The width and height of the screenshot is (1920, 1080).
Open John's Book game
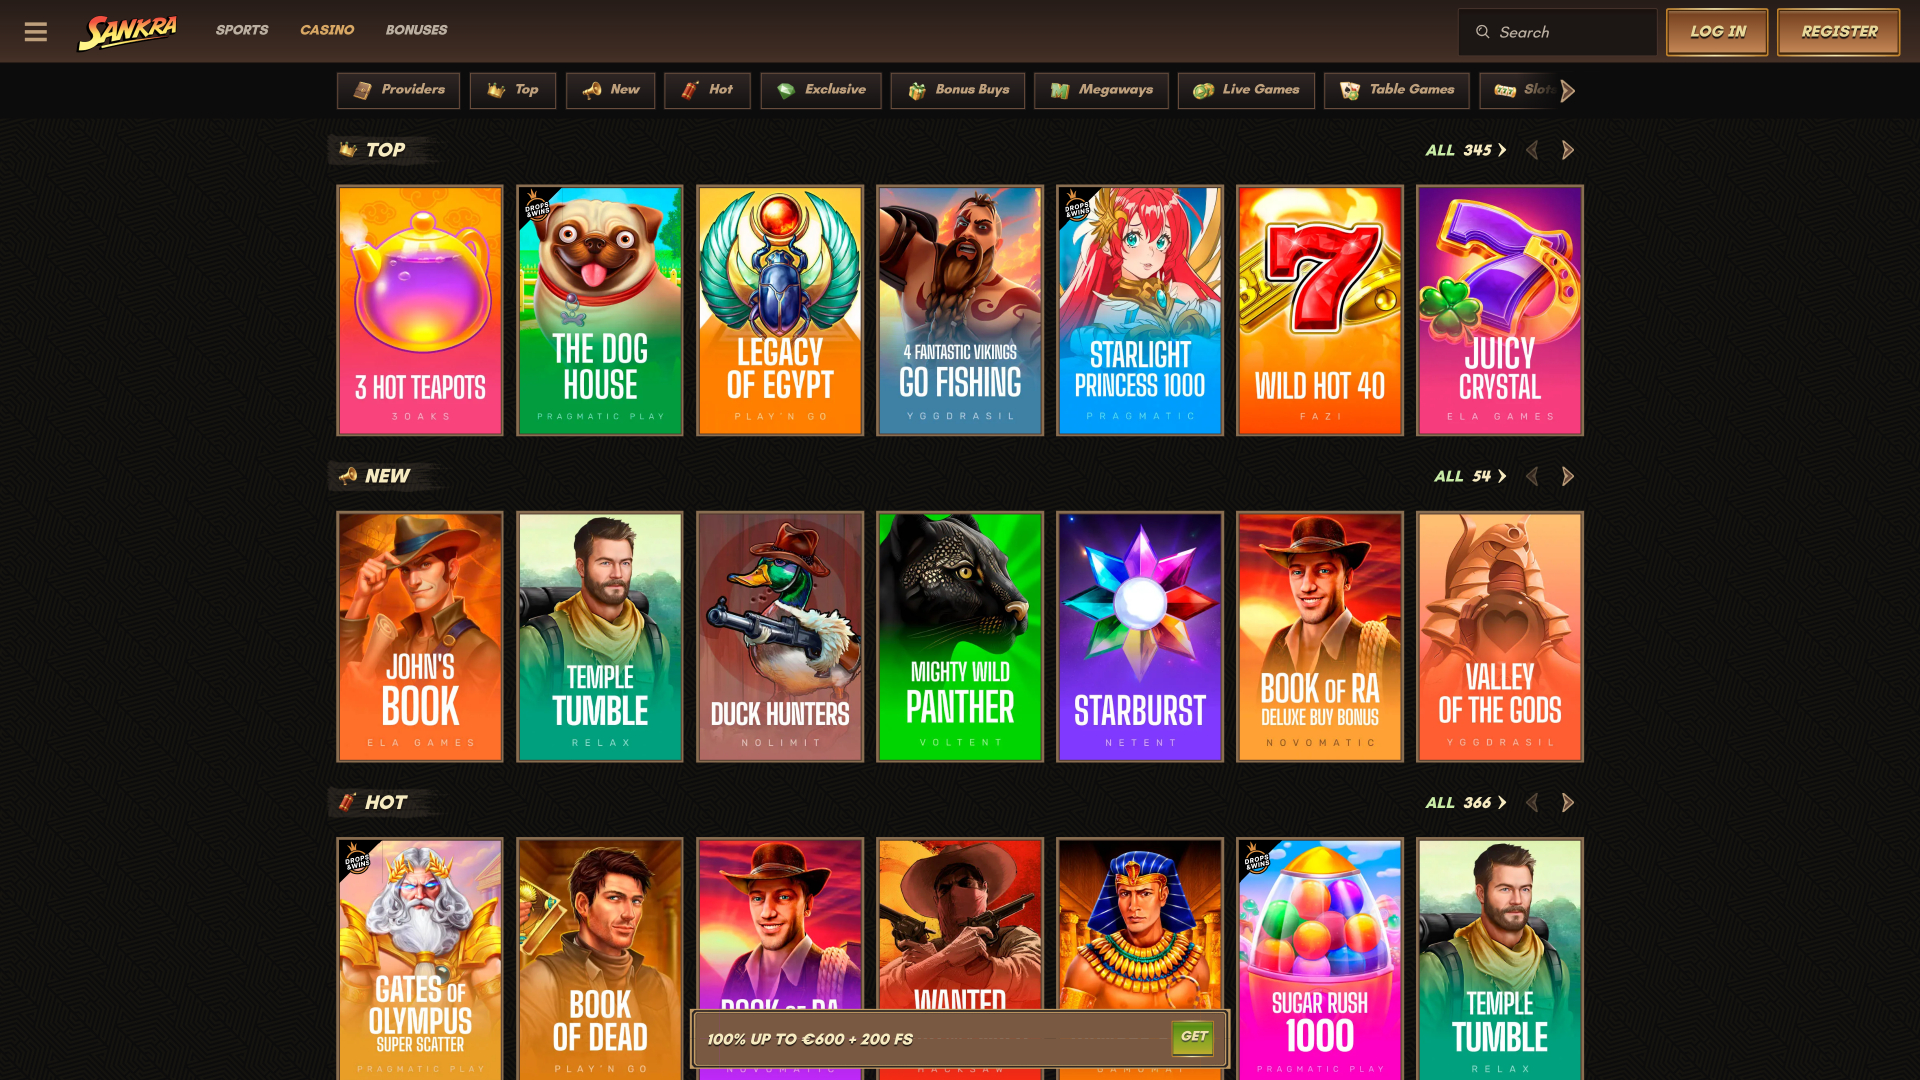(420, 637)
